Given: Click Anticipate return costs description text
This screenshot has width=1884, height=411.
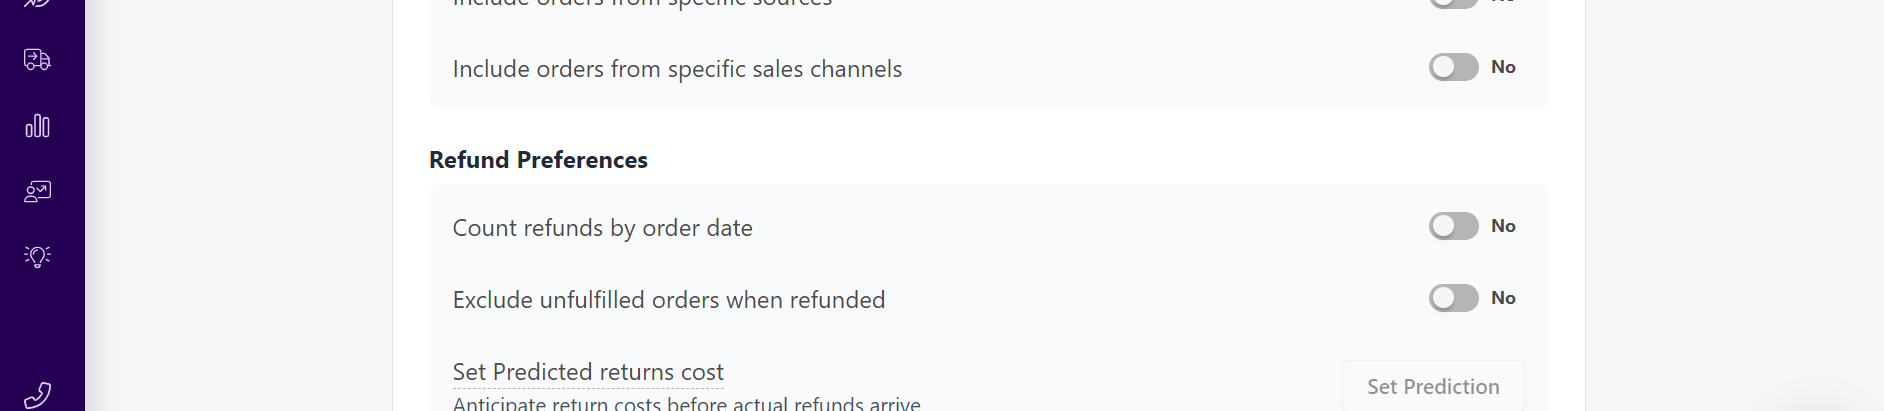Looking at the screenshot, I should tap(686, 403).
